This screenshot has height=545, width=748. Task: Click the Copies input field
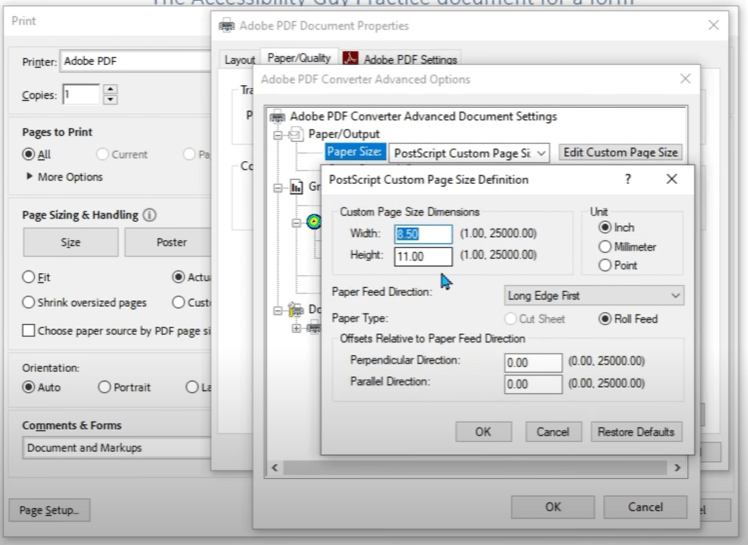[x=82, y=94]
